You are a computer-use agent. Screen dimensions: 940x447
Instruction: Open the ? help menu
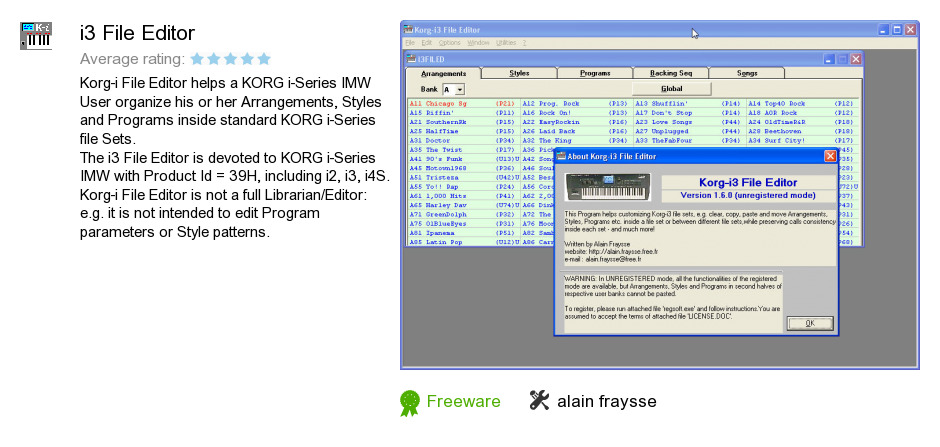[x=524, y=43]
